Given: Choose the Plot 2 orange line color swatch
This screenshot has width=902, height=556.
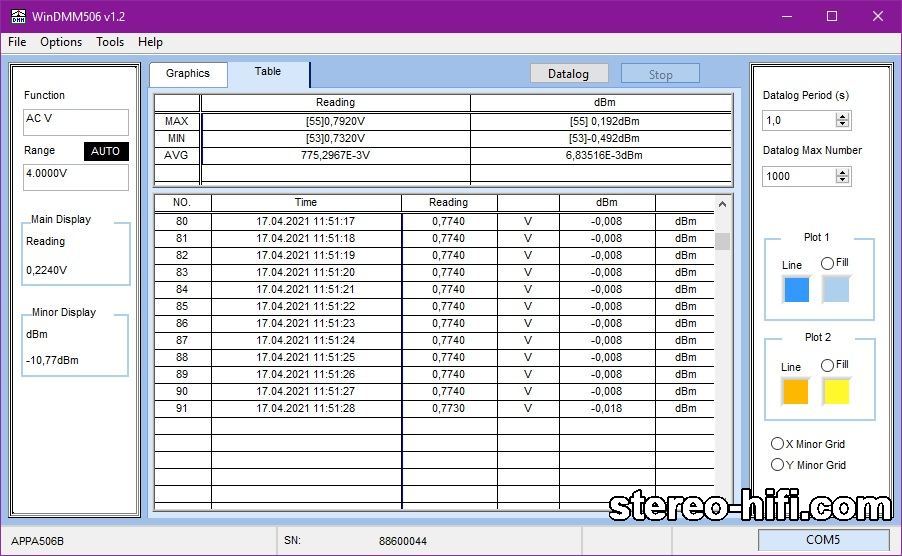Looking at the screenshot, I should click(x=796, y=392).
